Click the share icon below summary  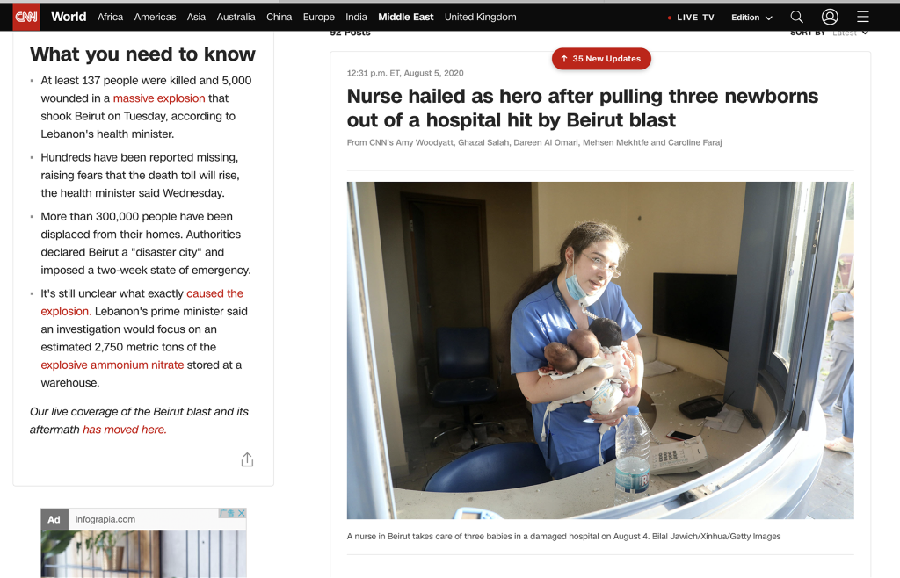[x=247, y=459]
